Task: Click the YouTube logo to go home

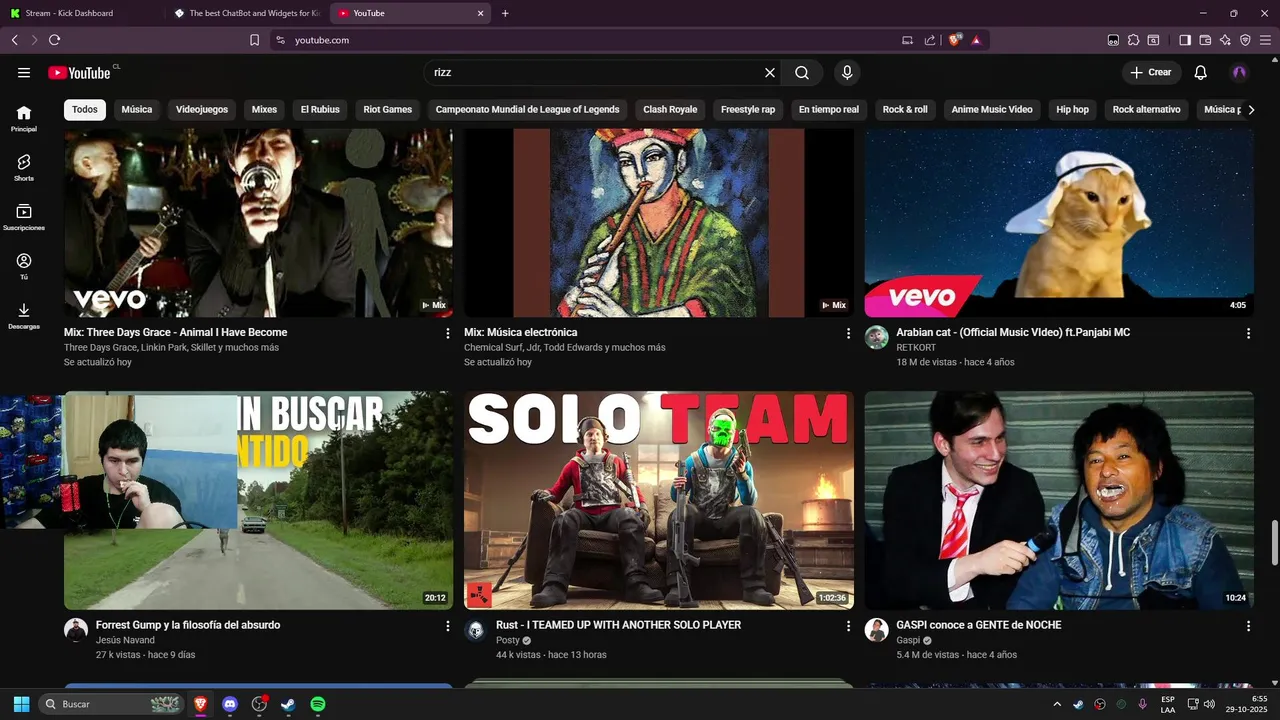Action: click(x=79, y=73)
